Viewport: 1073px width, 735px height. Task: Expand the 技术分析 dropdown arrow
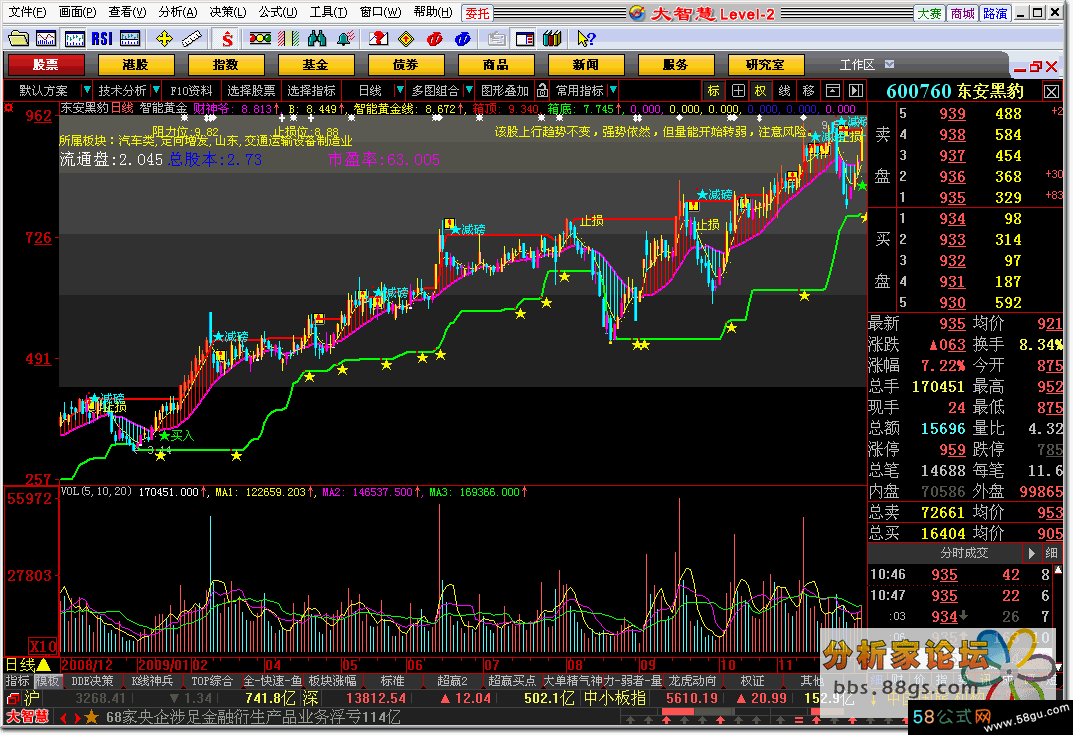(x=156, y=90)
